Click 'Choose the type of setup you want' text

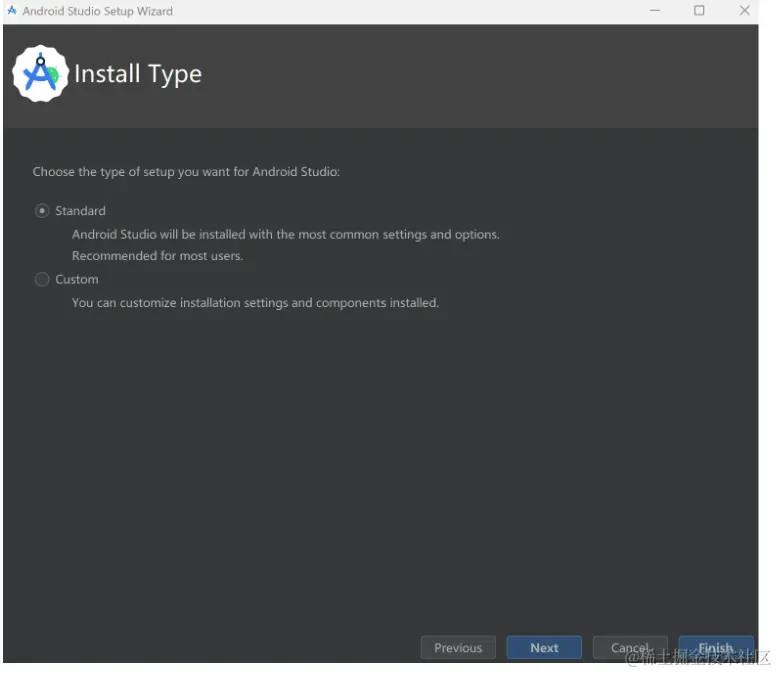pyautogui.click(x=186, y=171)
